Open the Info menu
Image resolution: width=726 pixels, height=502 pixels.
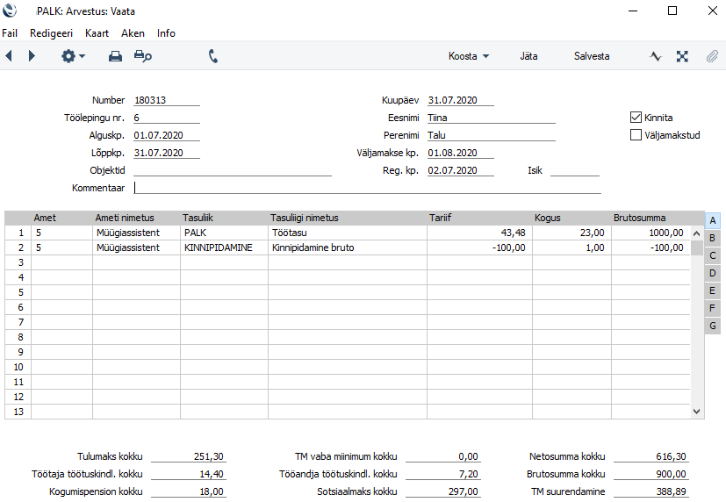click(166, 33)
